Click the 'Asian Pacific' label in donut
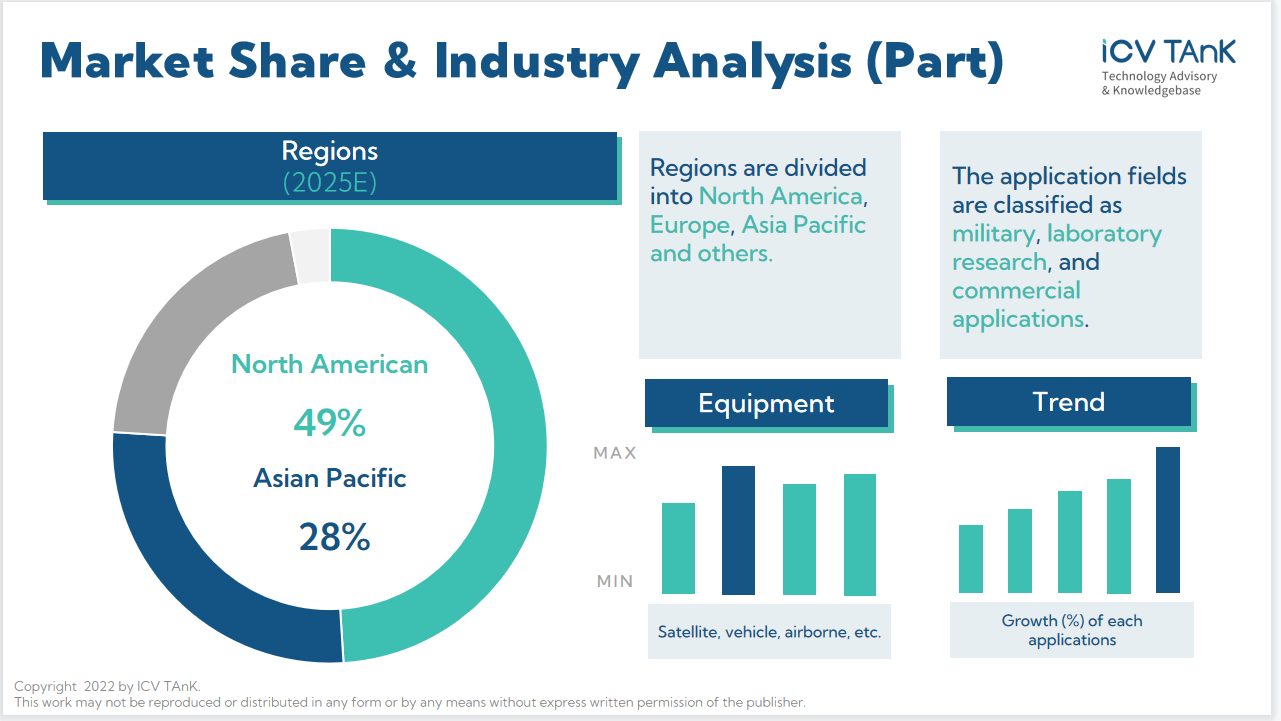 [x=330, y=478]
